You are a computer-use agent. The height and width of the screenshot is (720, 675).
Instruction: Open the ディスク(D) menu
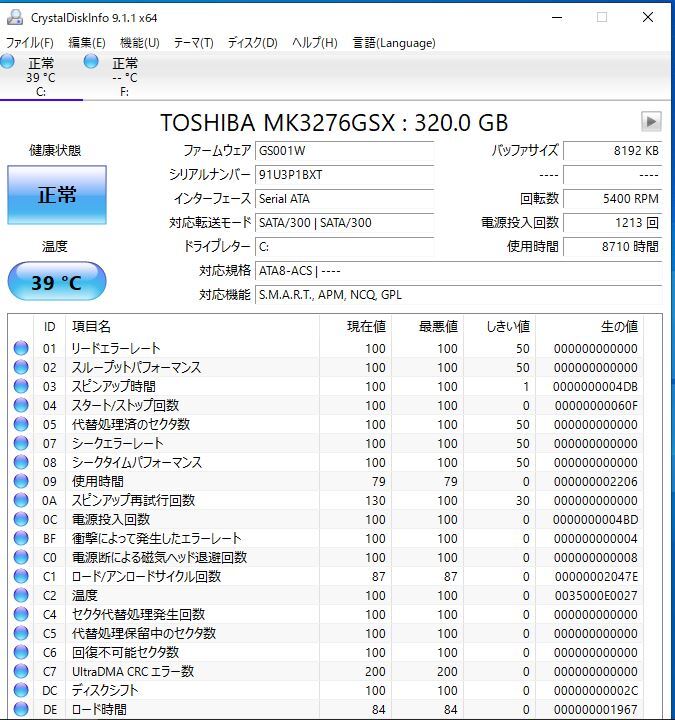tap(253, 43)
